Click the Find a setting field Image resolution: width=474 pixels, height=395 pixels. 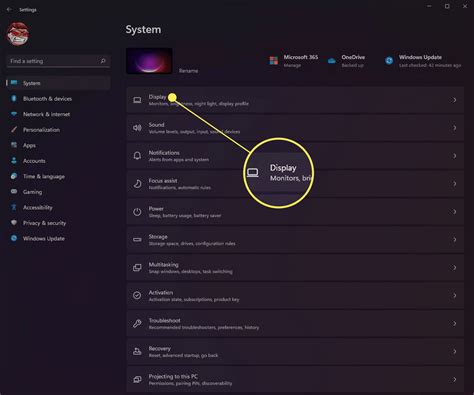[x=58, y=61]
